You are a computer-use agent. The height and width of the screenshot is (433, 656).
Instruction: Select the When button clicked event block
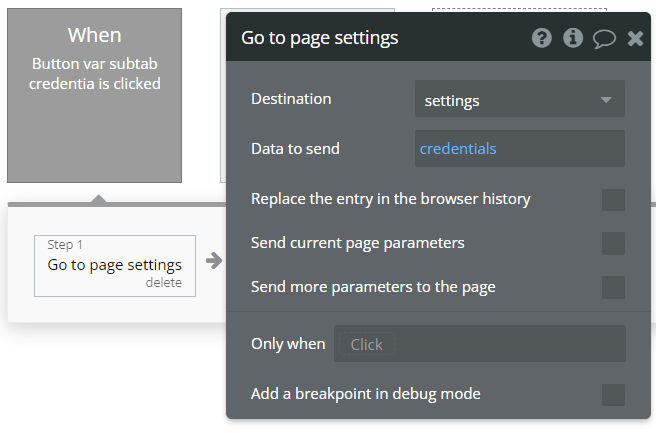[x=95, y=95]
